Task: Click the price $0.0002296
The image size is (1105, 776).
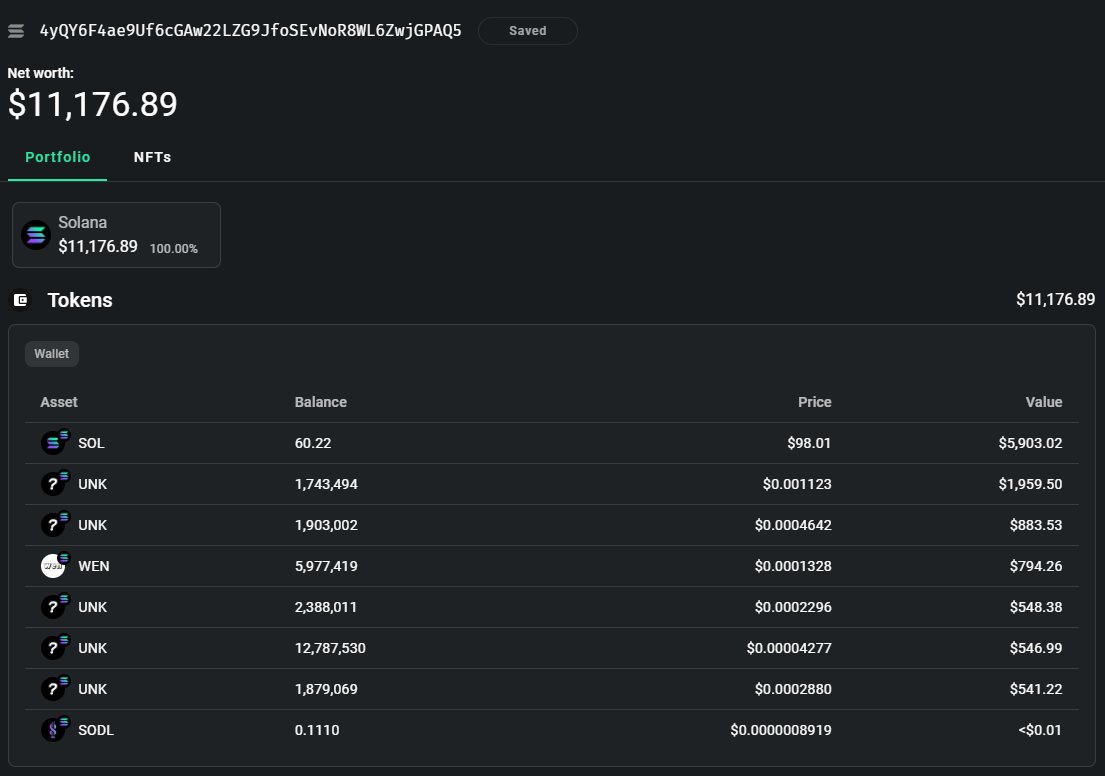Action: [x=793, y=607]
